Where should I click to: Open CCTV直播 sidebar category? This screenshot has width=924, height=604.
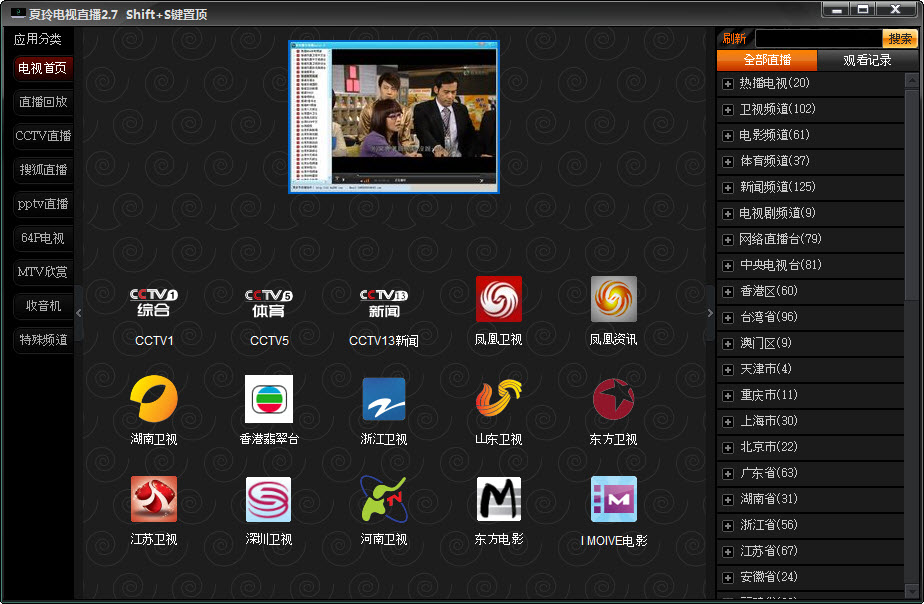coord(43,136)
